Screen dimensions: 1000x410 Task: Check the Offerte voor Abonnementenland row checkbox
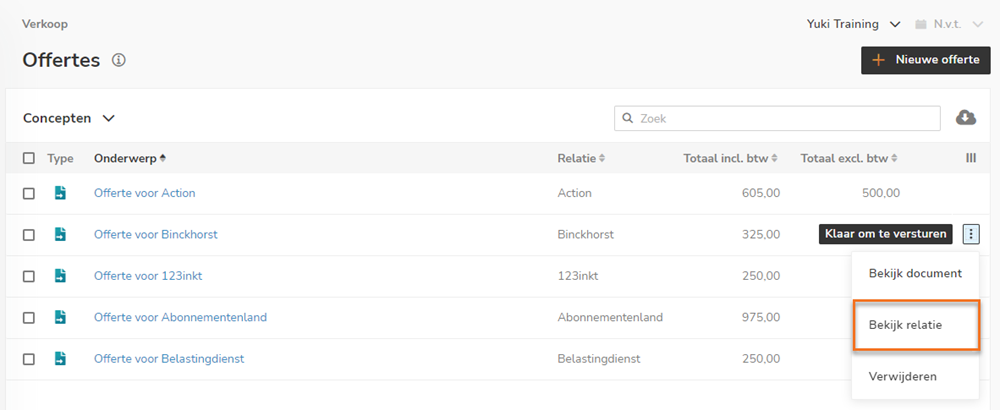[x=29, y=318]
